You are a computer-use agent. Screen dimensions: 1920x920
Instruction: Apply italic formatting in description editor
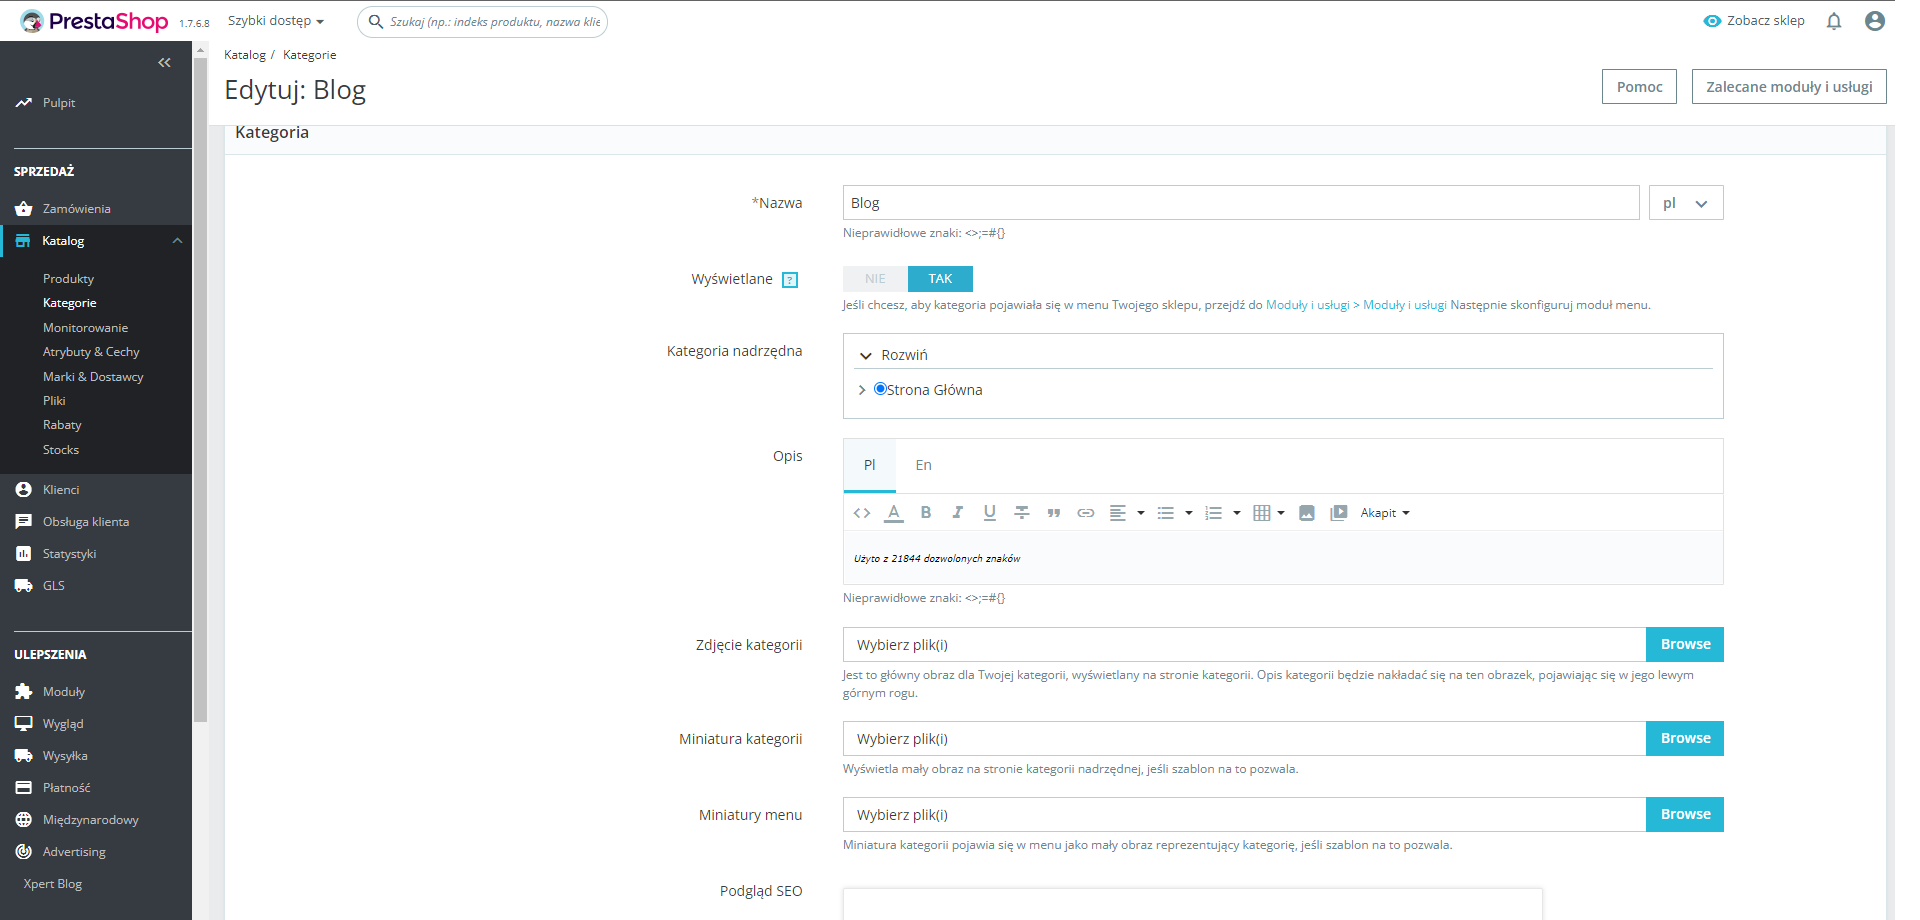[957, 513]
